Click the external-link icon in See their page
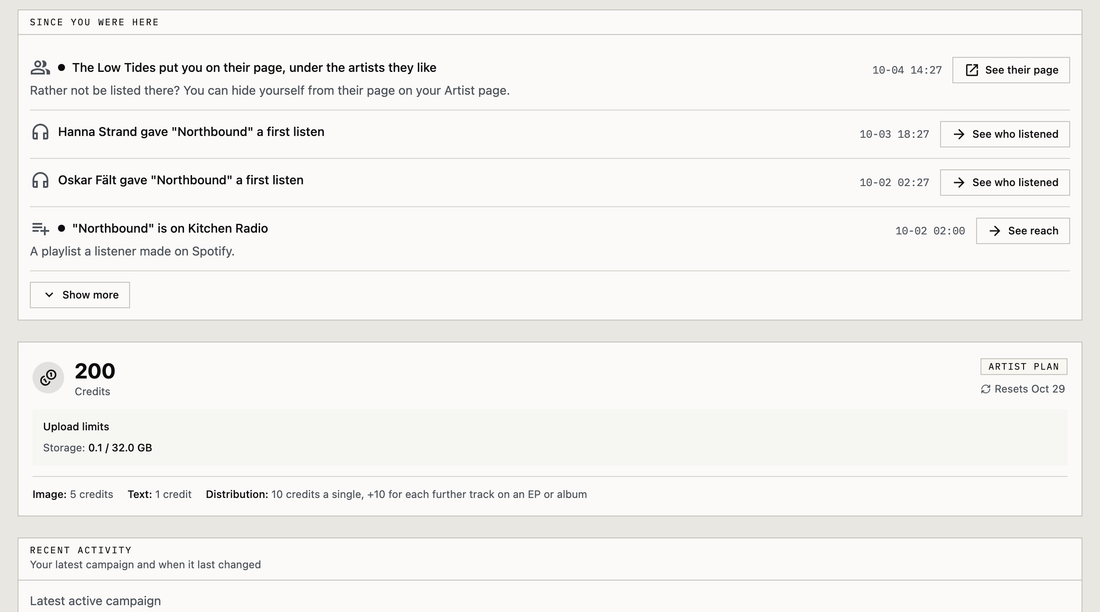The height and width of the screenshot is (612, 1100). coord(972,70)
